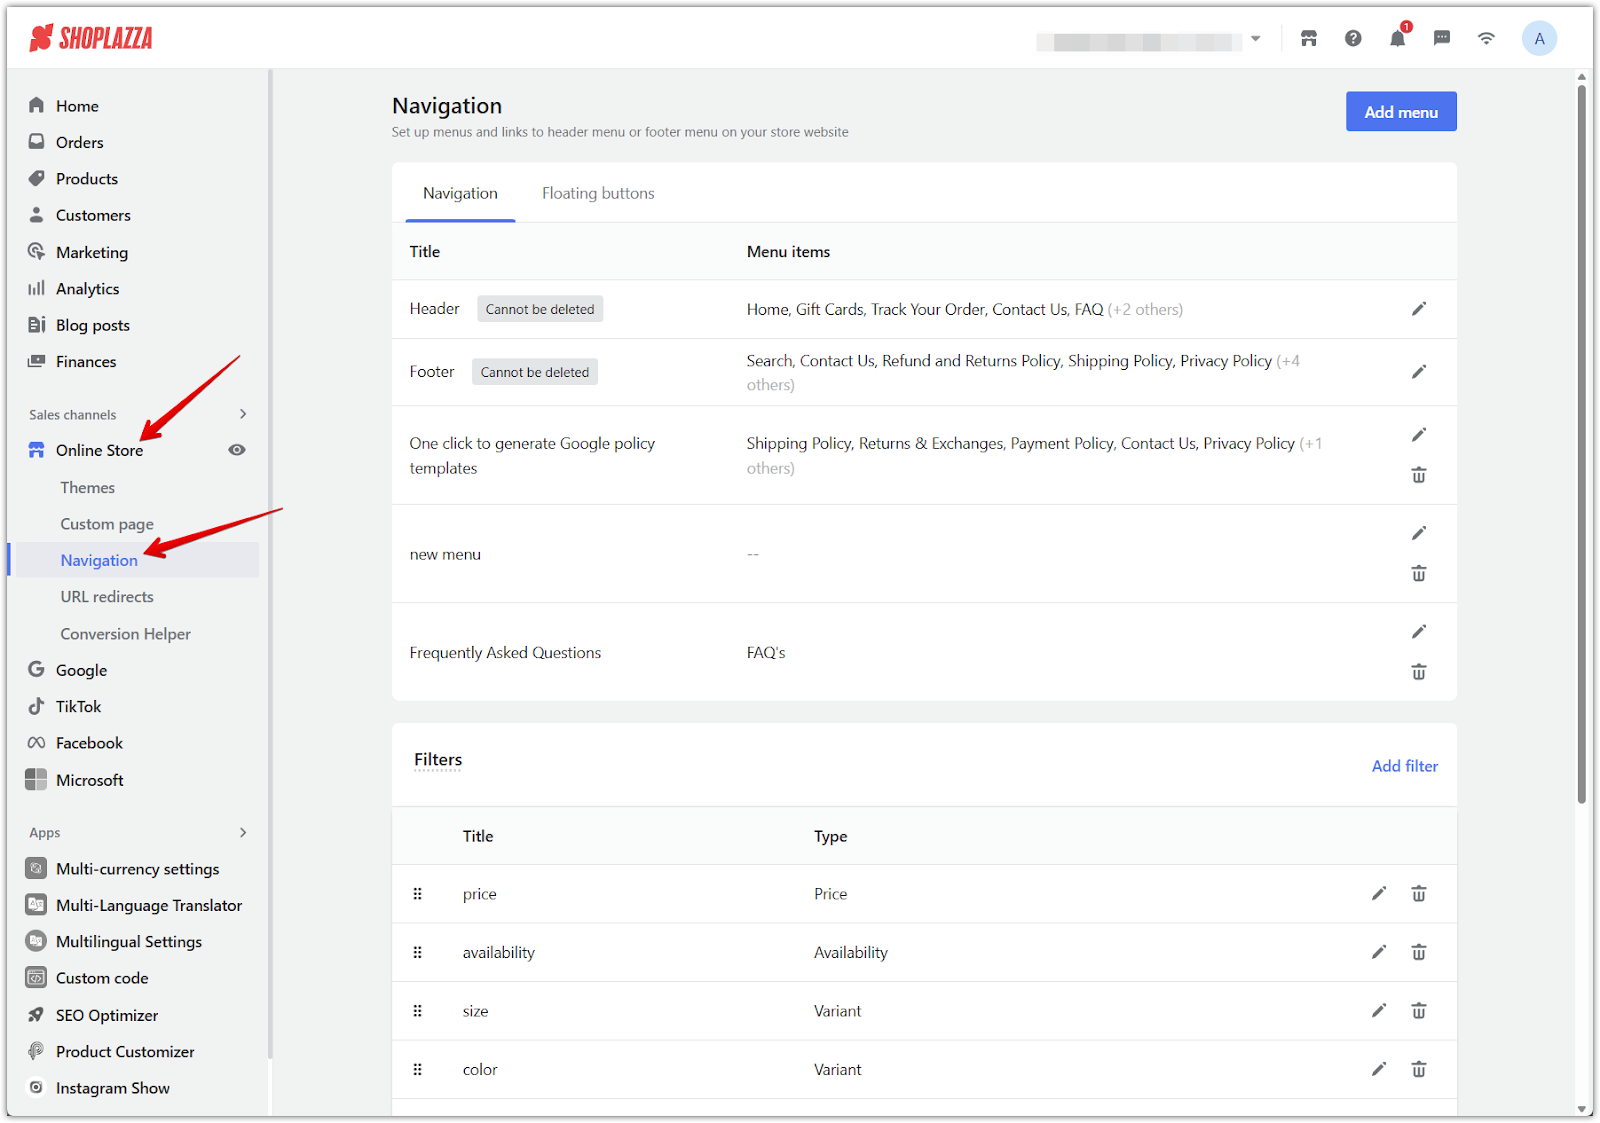
Task: Click the storefront icon in top bar
Action: click(x=1308, y=39)
